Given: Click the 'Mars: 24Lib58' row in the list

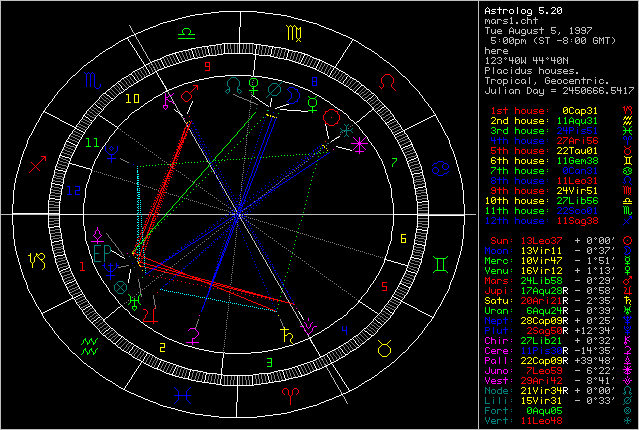Looking at the screenshot, I should [559, 280].
